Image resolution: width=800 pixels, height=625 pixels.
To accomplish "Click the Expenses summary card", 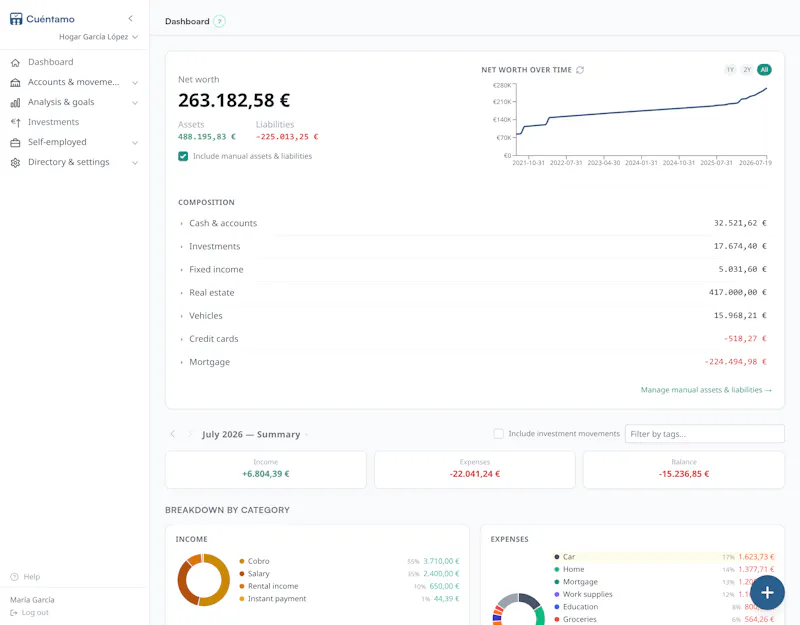I will tap(475, 469).
